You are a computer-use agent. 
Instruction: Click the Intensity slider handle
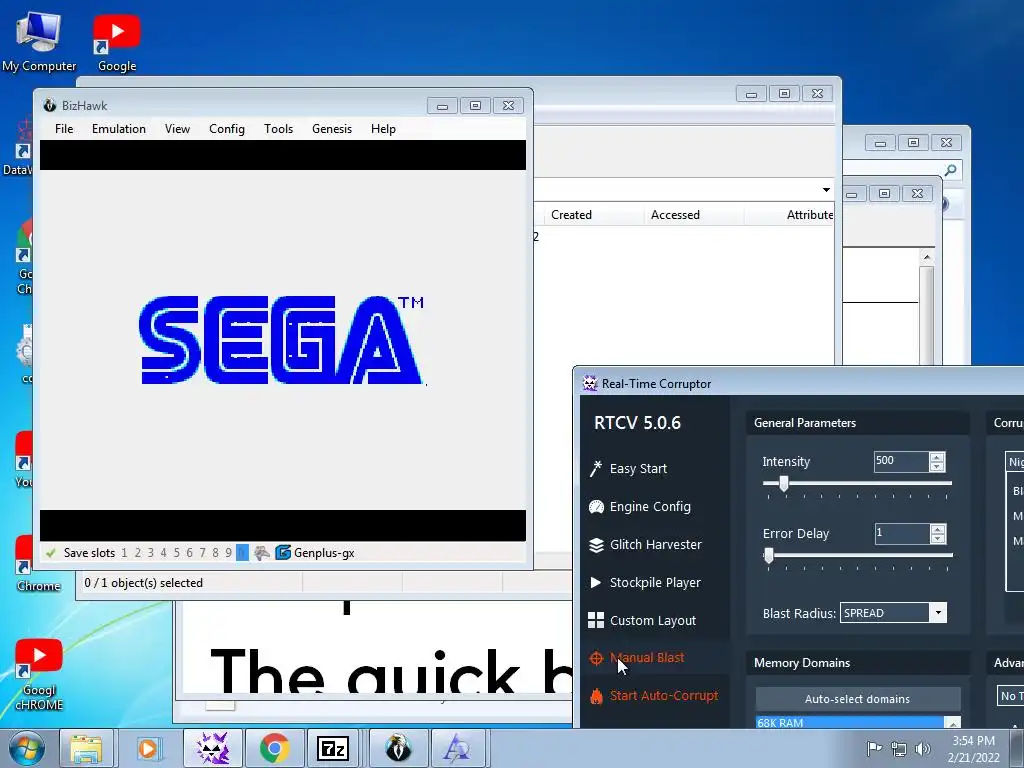click(784, 483)
